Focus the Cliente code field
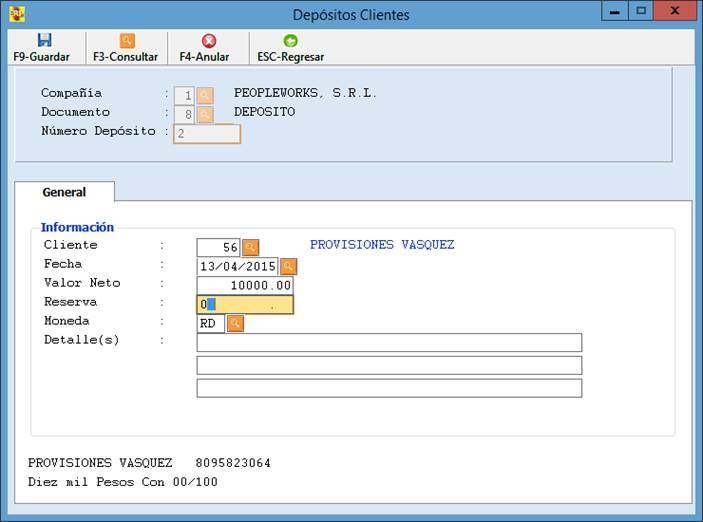Screen dimensions: 703x522 pos(218,247)
